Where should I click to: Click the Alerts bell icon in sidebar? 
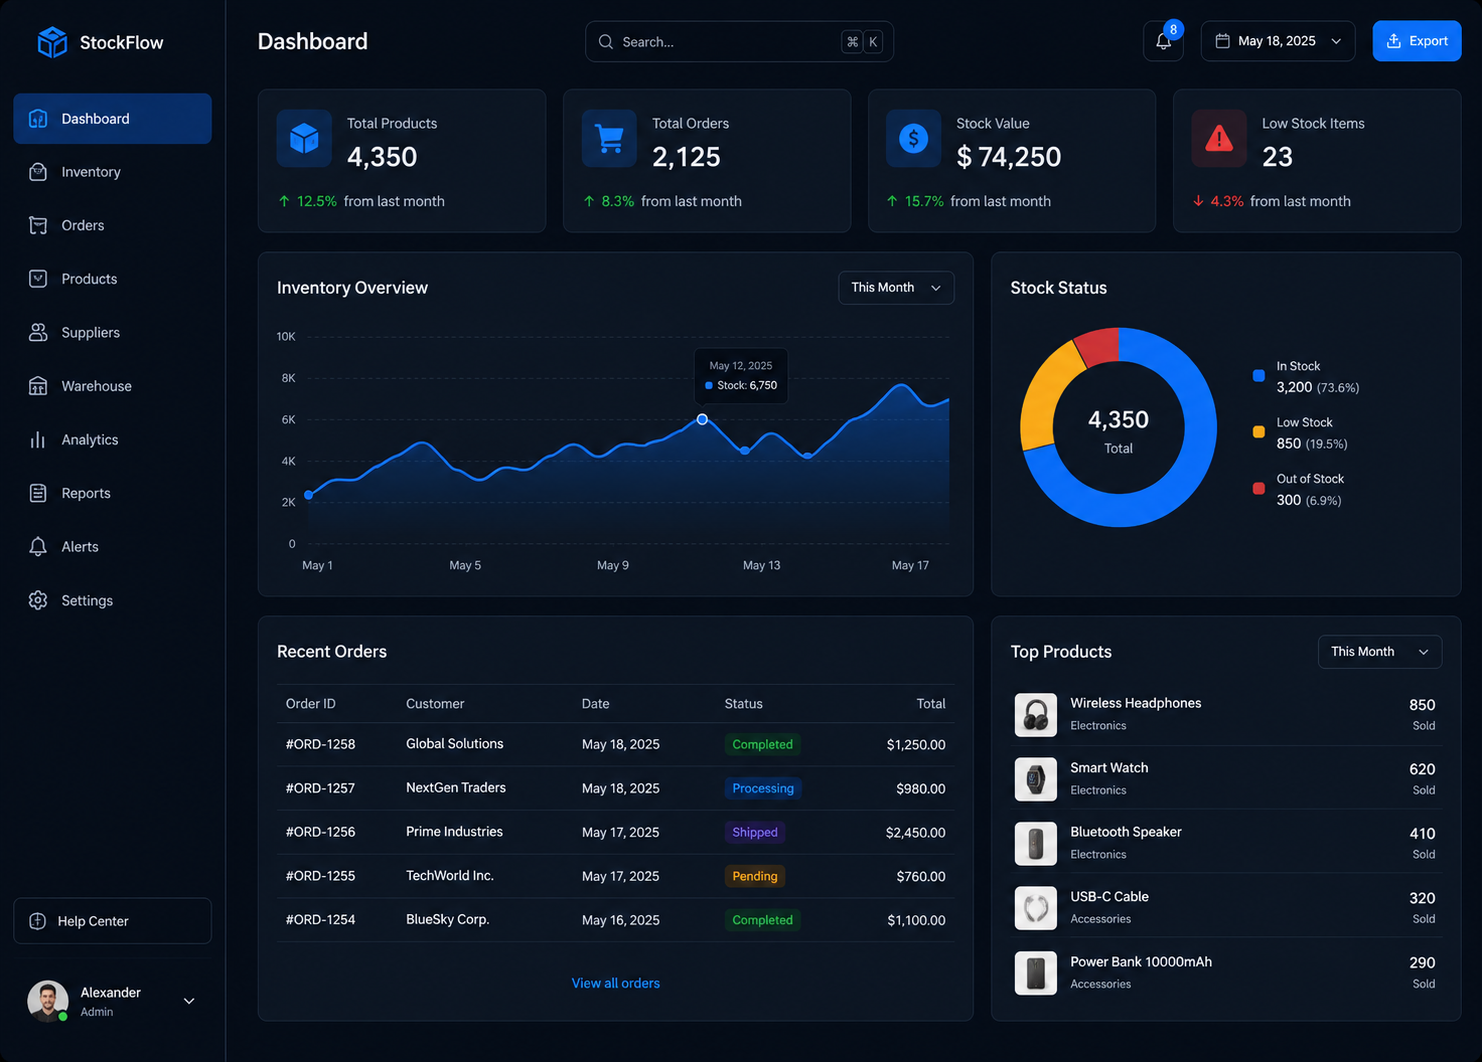[38, 547]
